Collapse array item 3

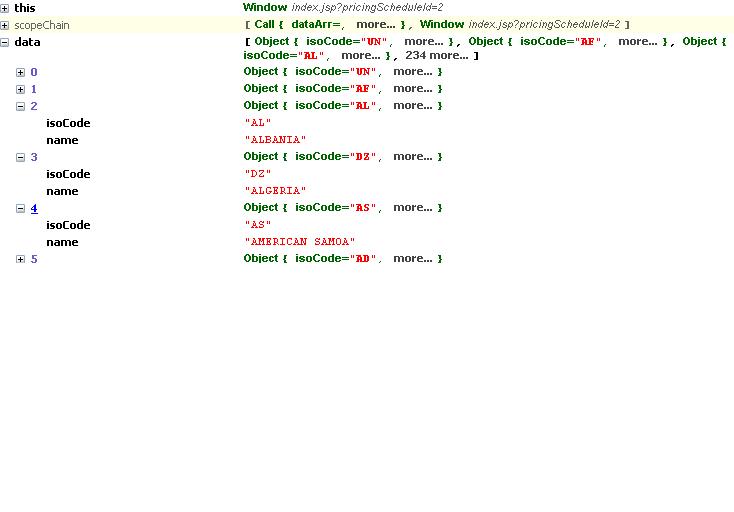[21, 157]
